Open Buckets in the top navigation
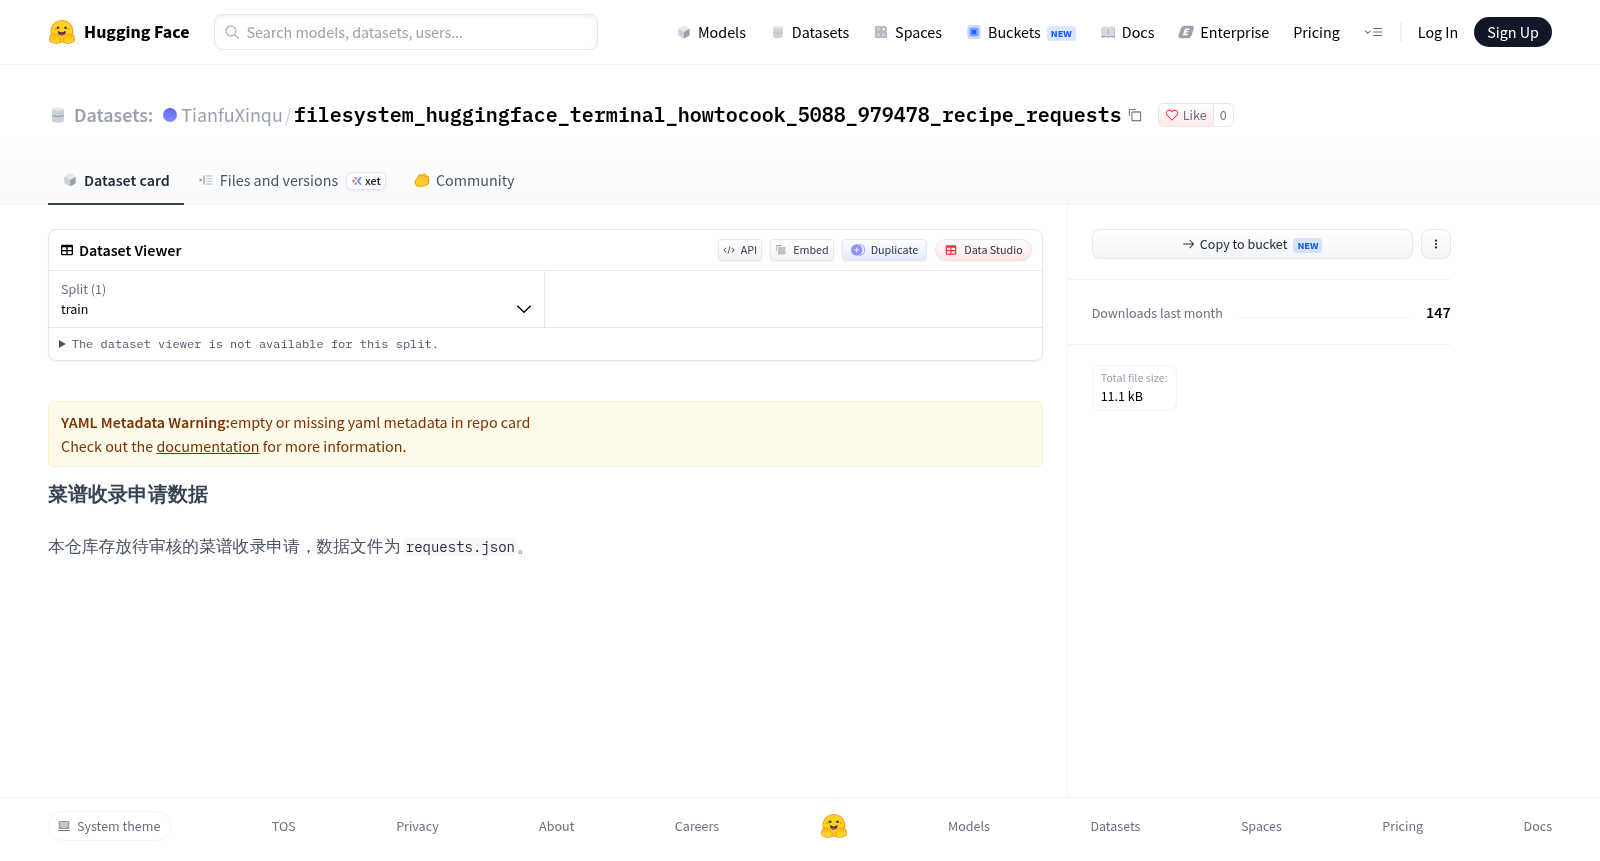1600x861 pixels. pos(1021,32)
